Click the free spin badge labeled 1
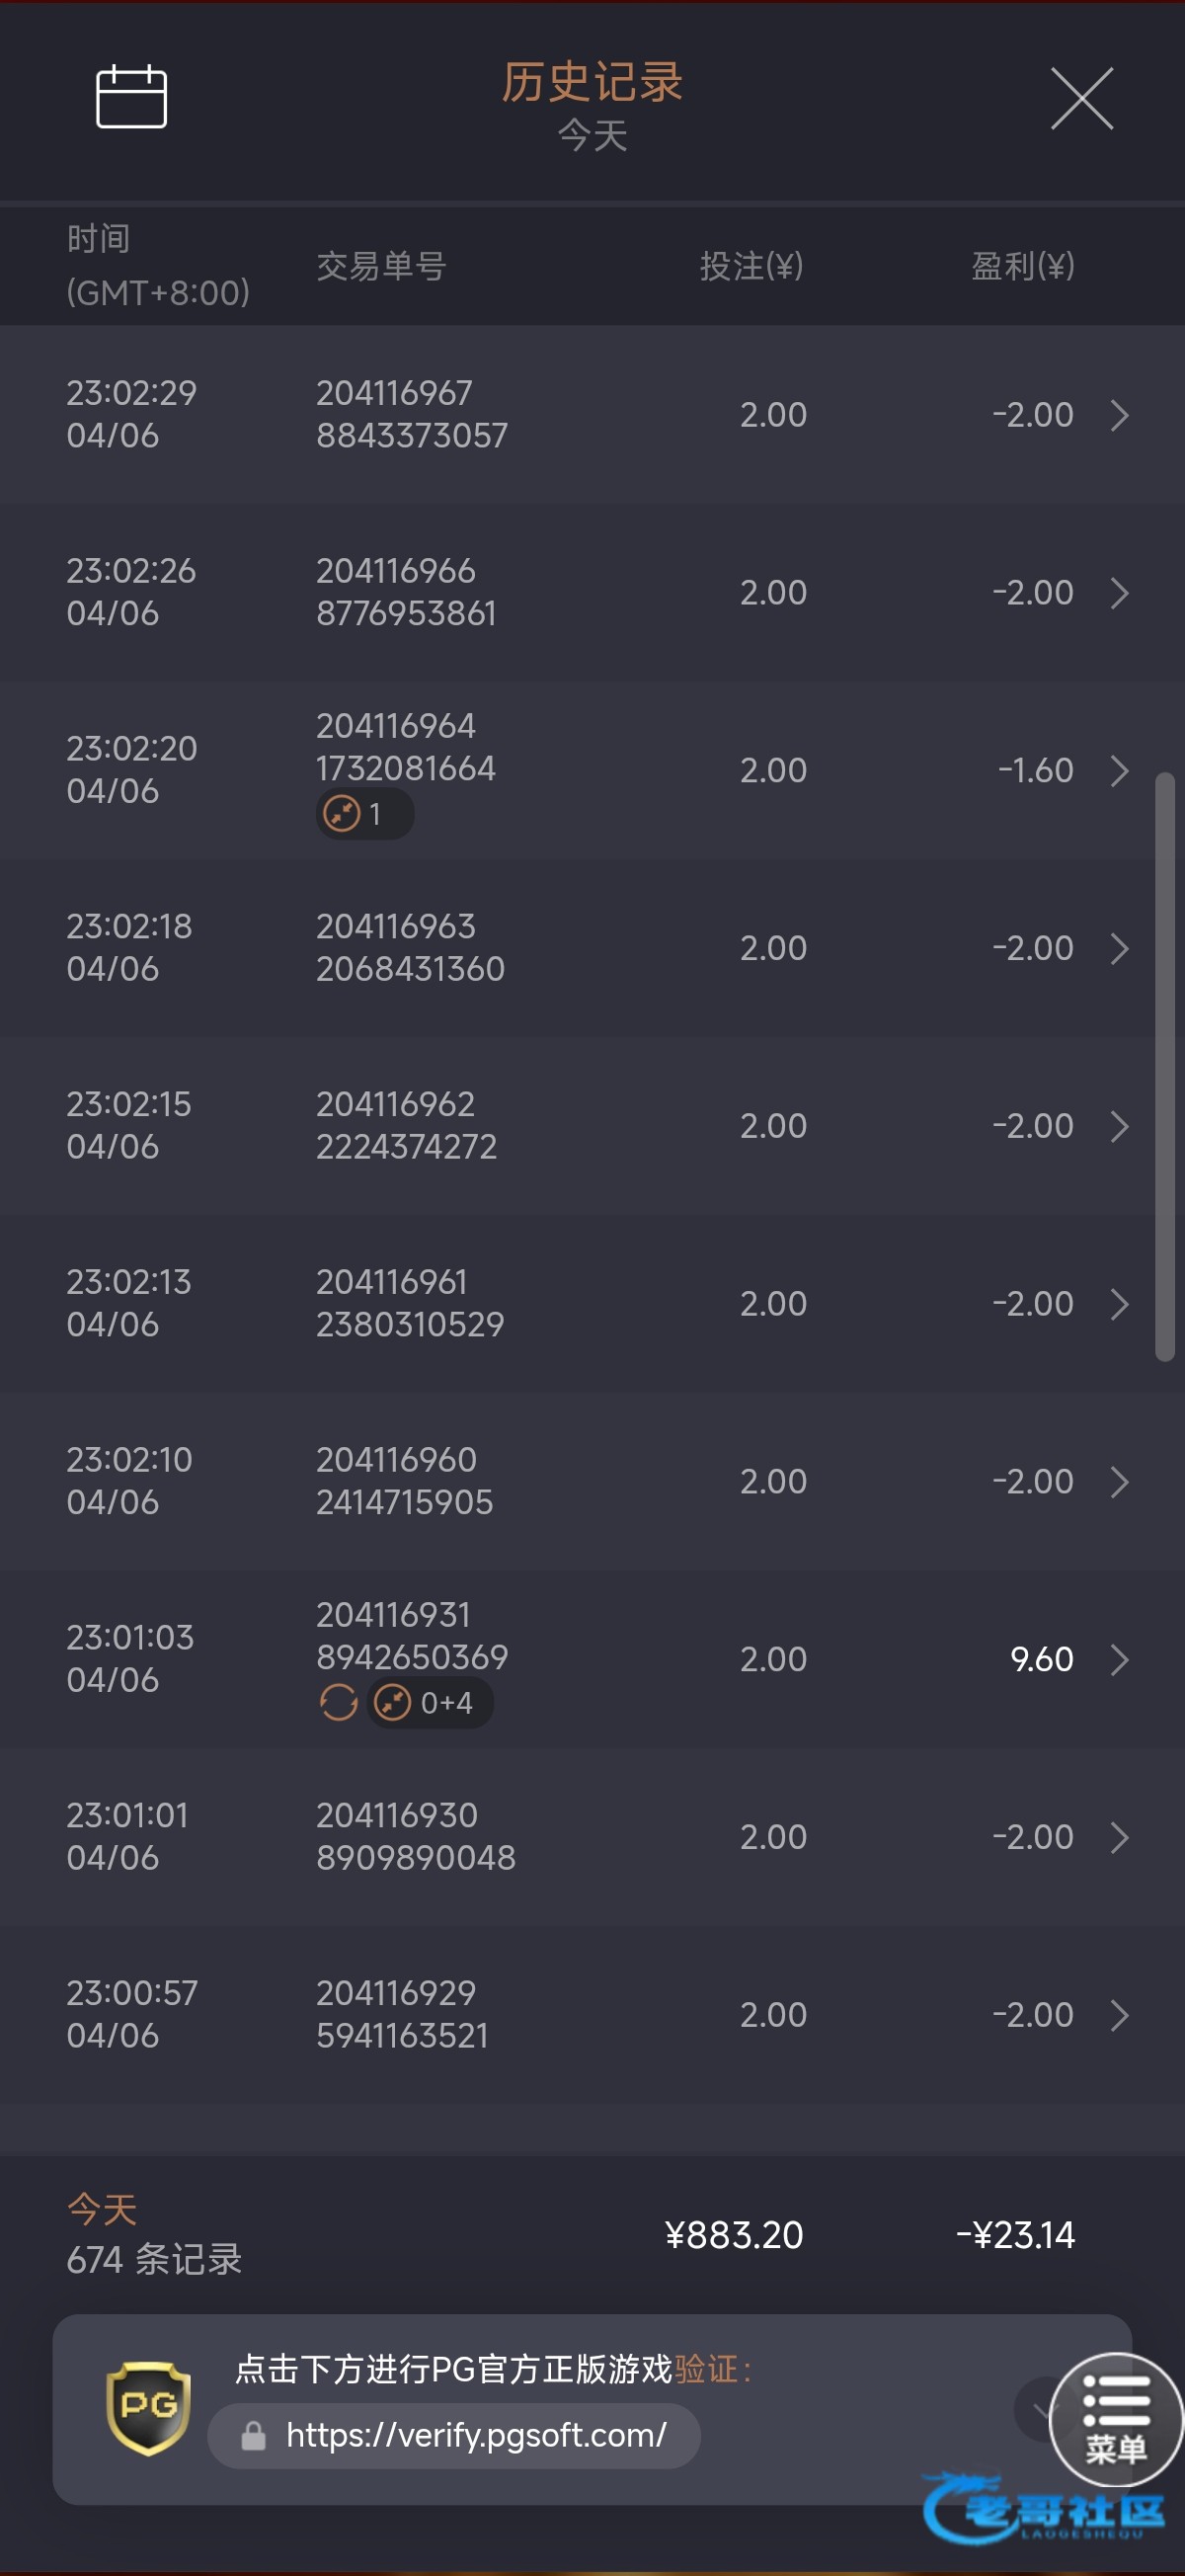The width and height of the screenshot is (1185, 2576). tap(364, 814)
